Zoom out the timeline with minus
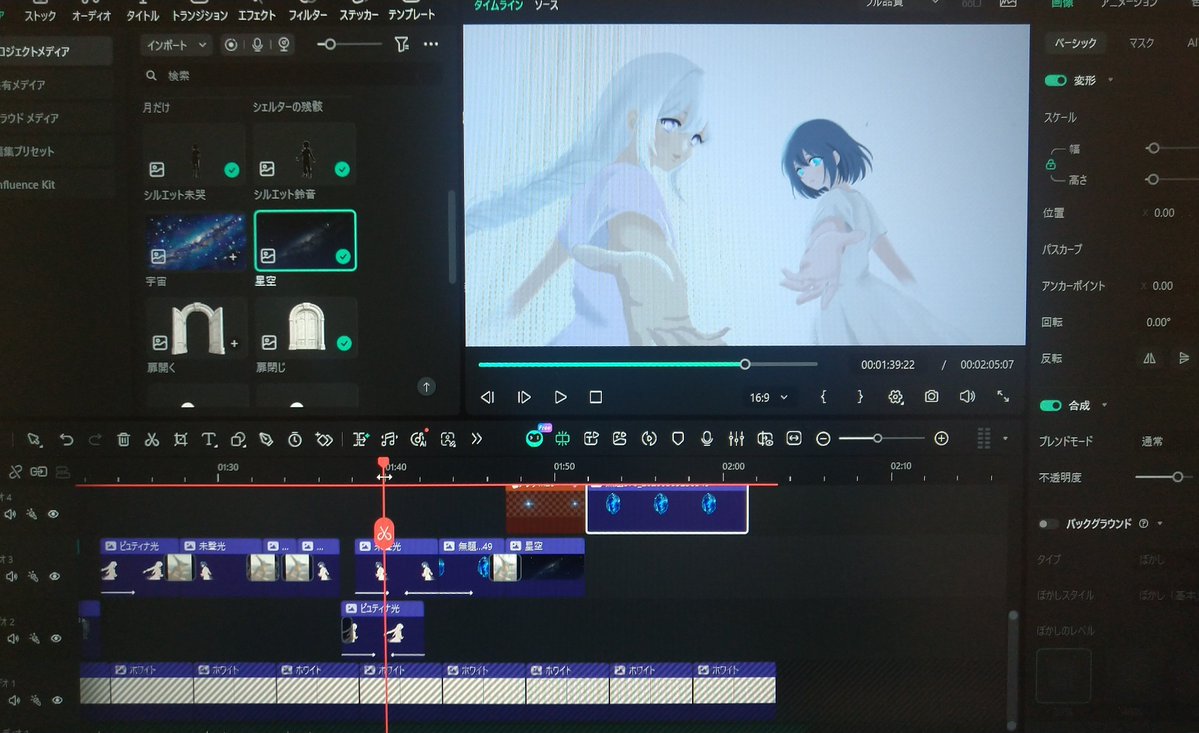This screenshot has width=1199, height=733. pos(823,439)
